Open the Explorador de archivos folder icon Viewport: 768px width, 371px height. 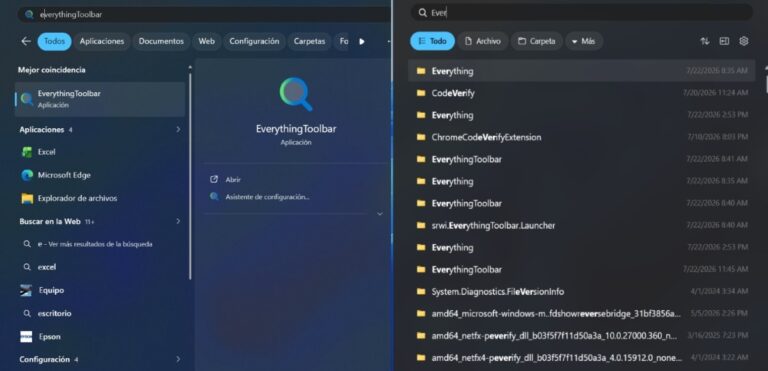[27, 198]
